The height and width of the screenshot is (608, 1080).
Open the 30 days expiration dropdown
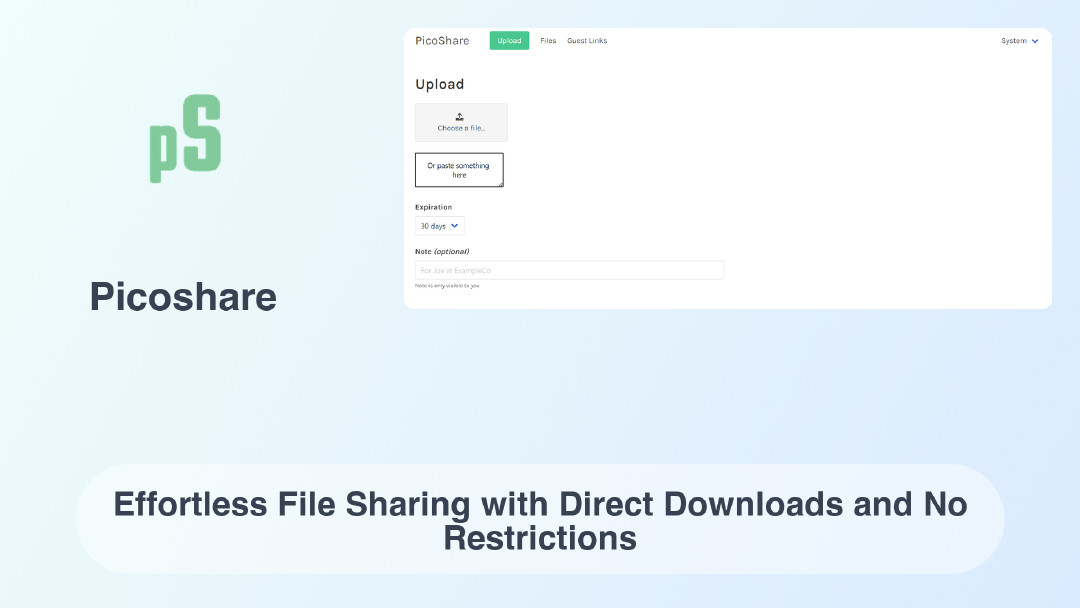coord(439,226)
